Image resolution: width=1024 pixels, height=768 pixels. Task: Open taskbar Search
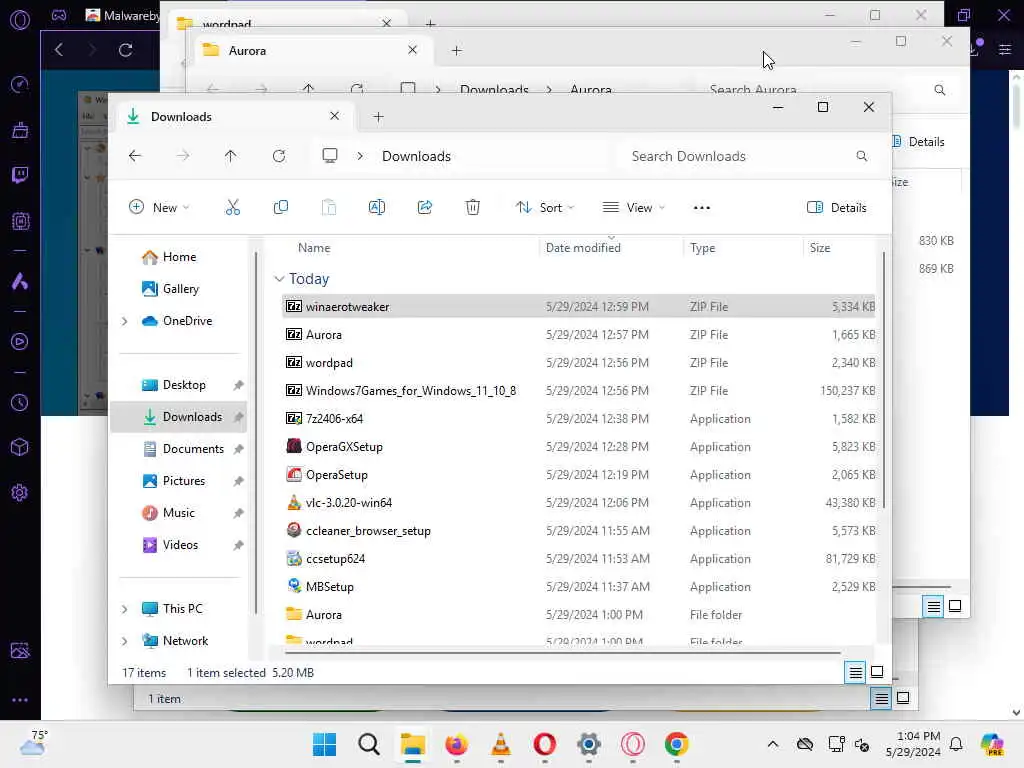click(x=368, y=744)
